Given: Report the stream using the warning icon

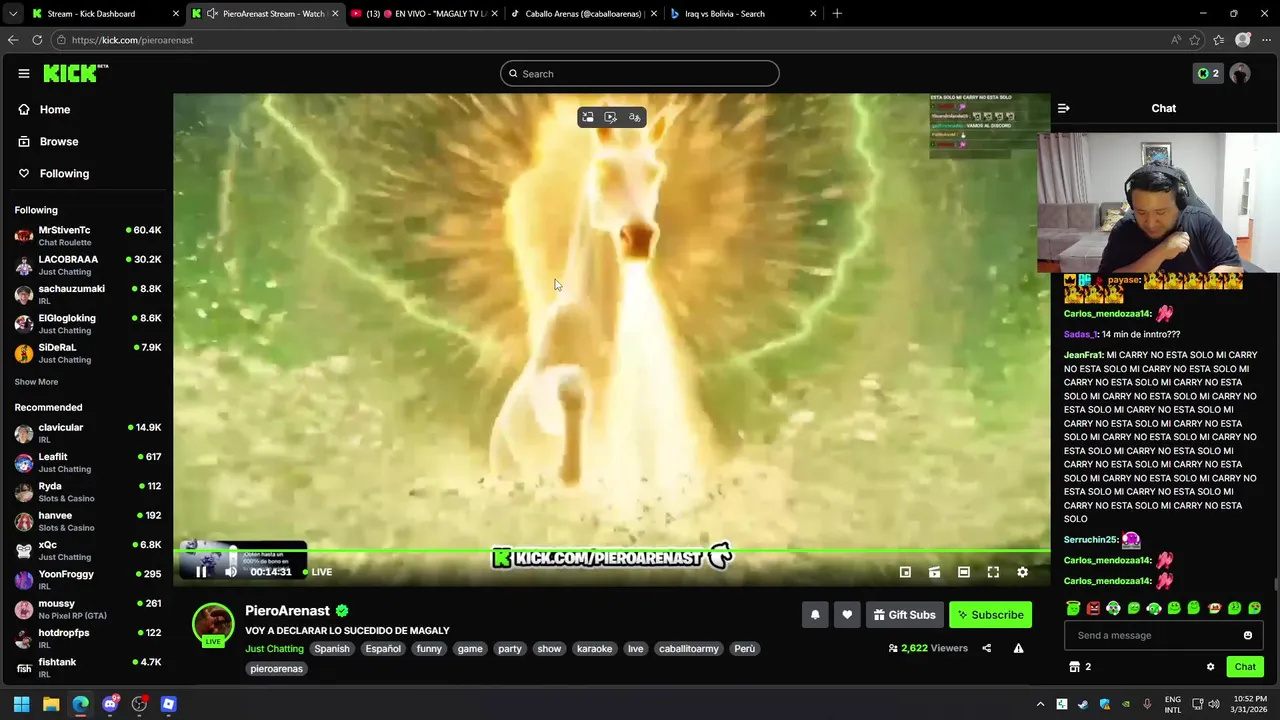Looking at the screenshot, I should [1018, 648].
